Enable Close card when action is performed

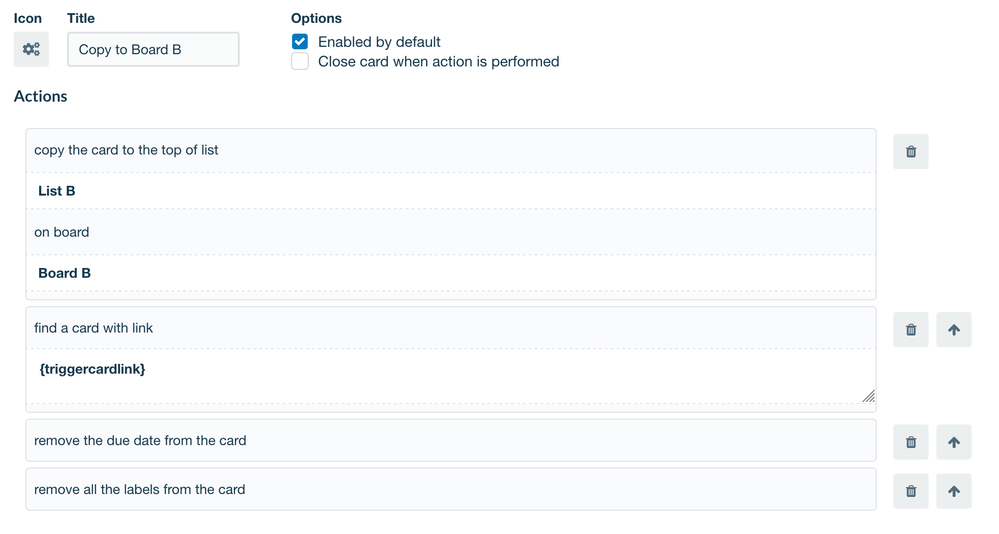pyautogui.click(x=300, y=62)
